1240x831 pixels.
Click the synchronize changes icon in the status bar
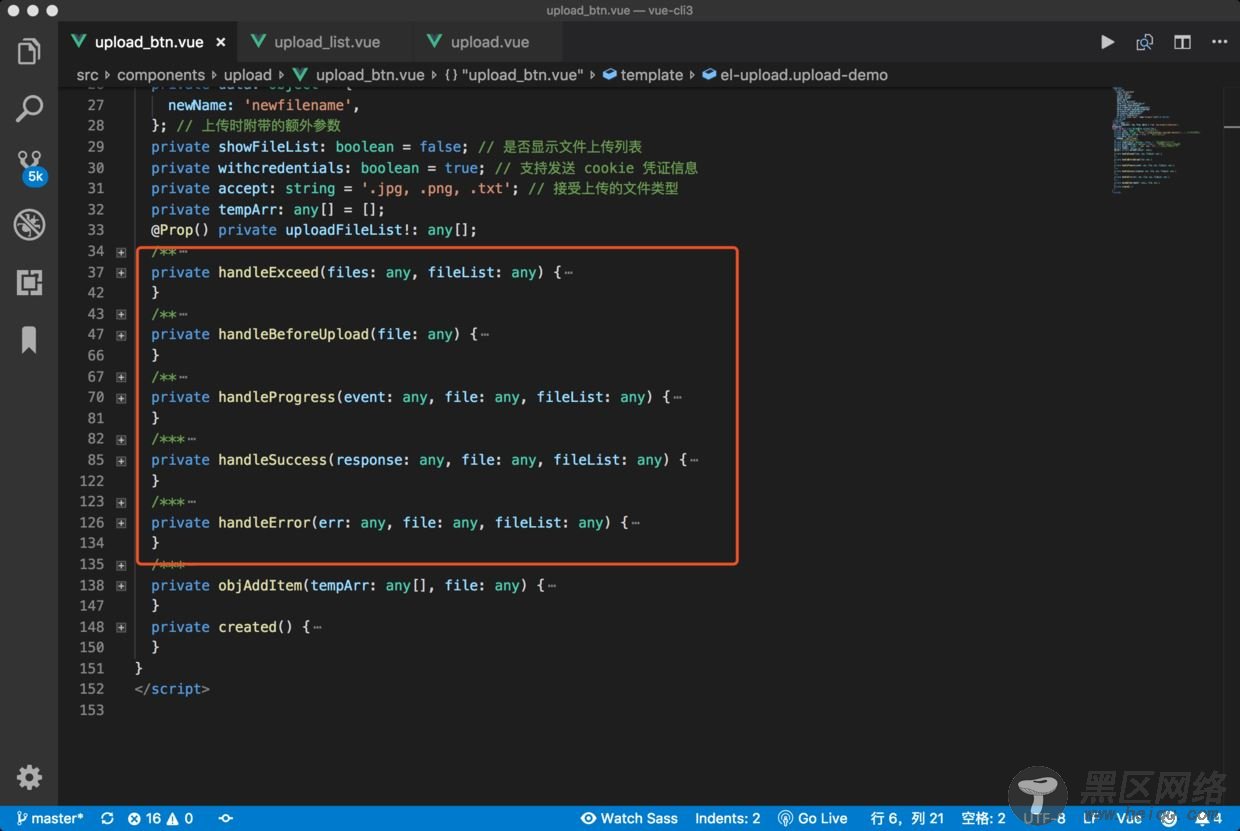[x=107, y=818]
